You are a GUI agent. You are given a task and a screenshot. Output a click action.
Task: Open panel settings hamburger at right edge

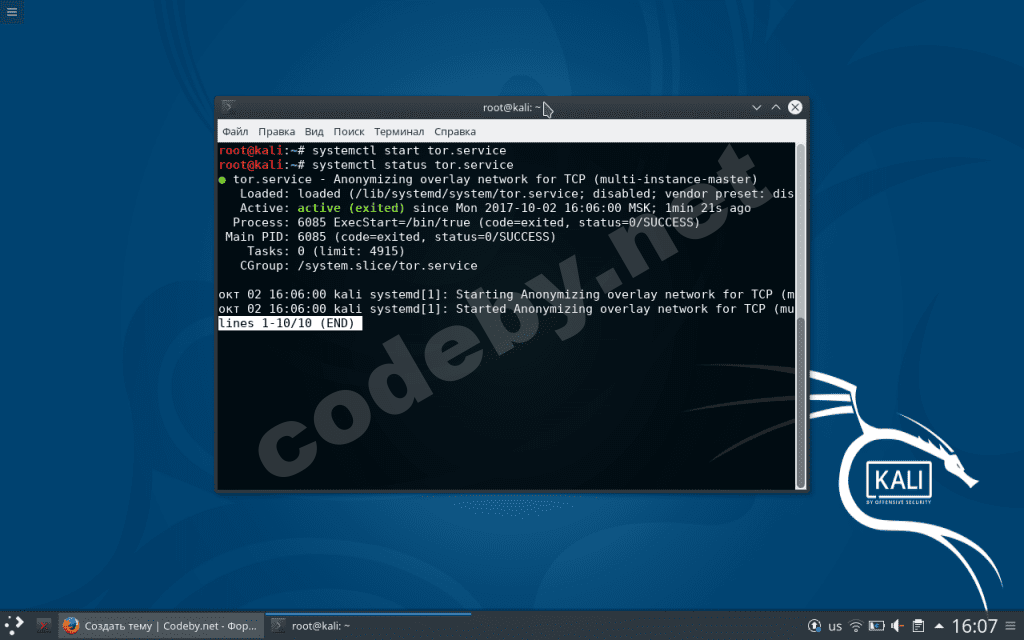1011,626
